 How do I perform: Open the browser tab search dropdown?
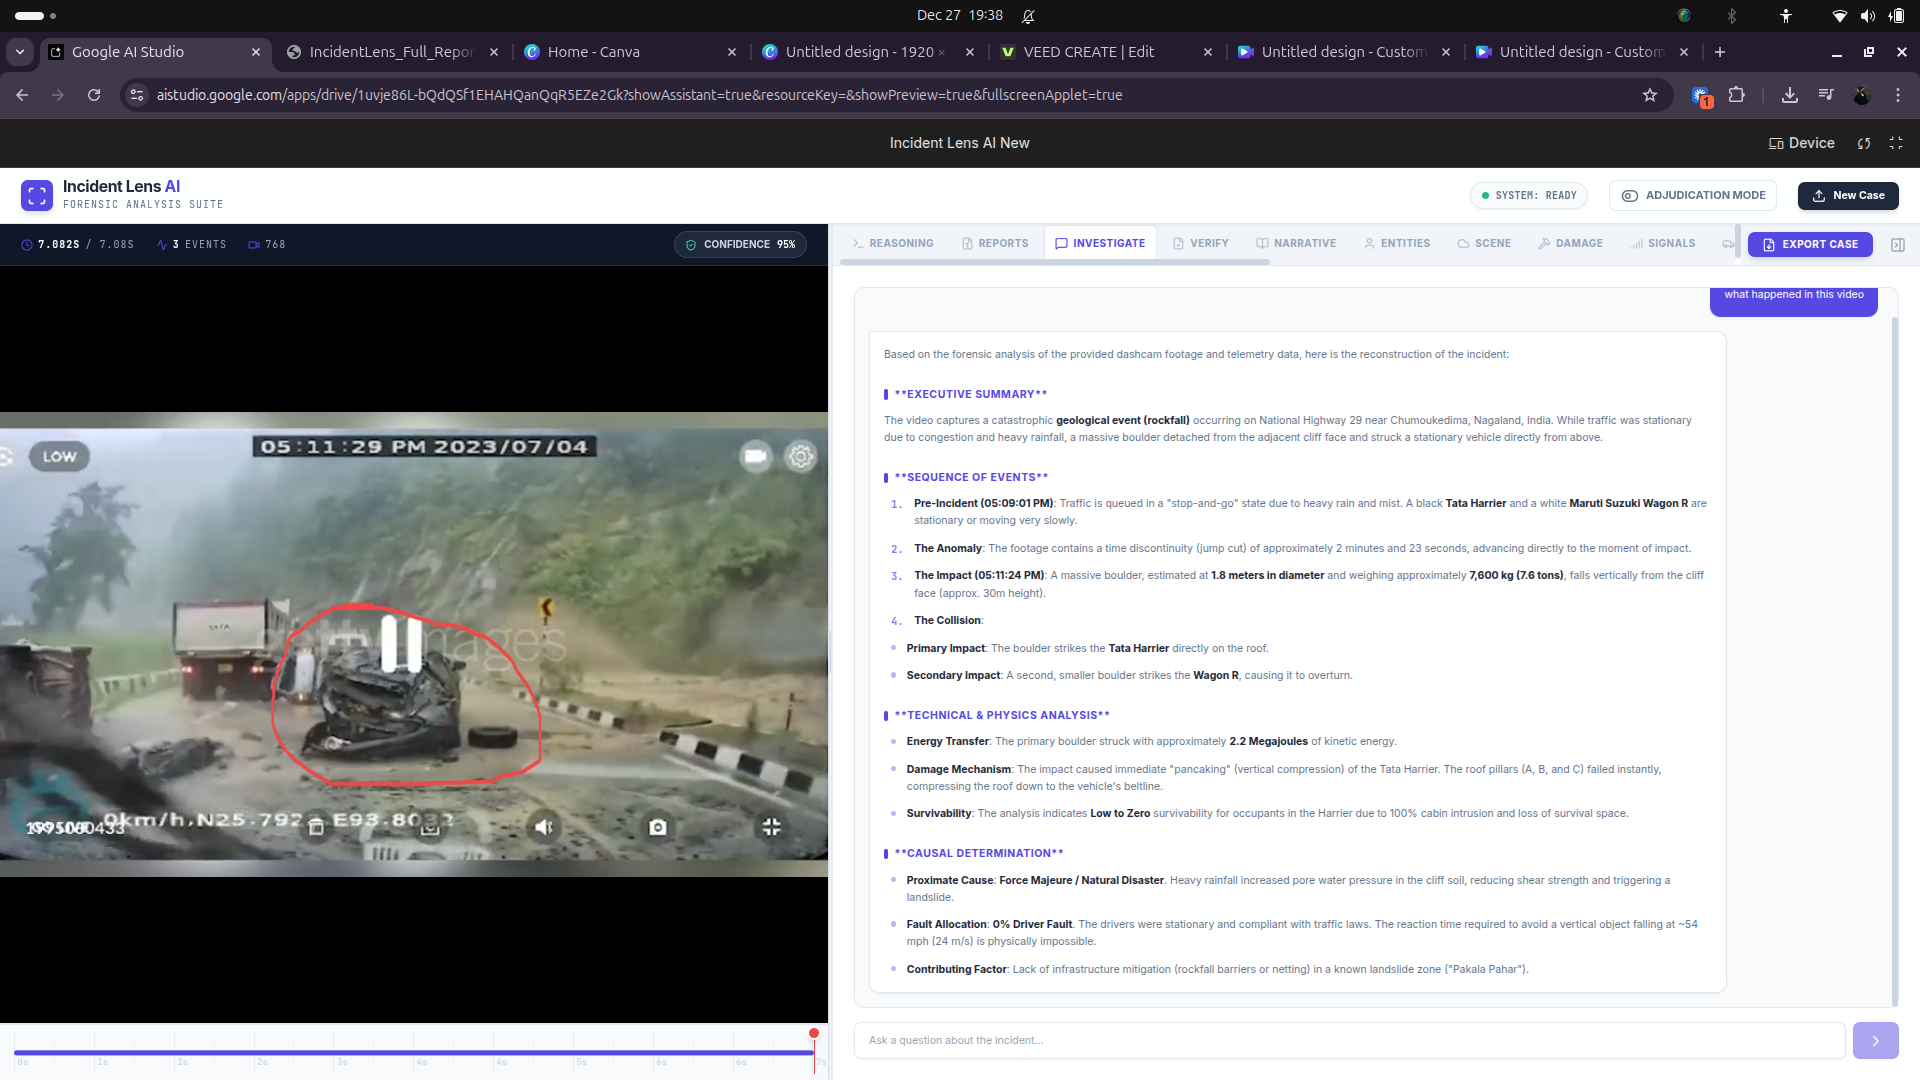tap(20, 52)
